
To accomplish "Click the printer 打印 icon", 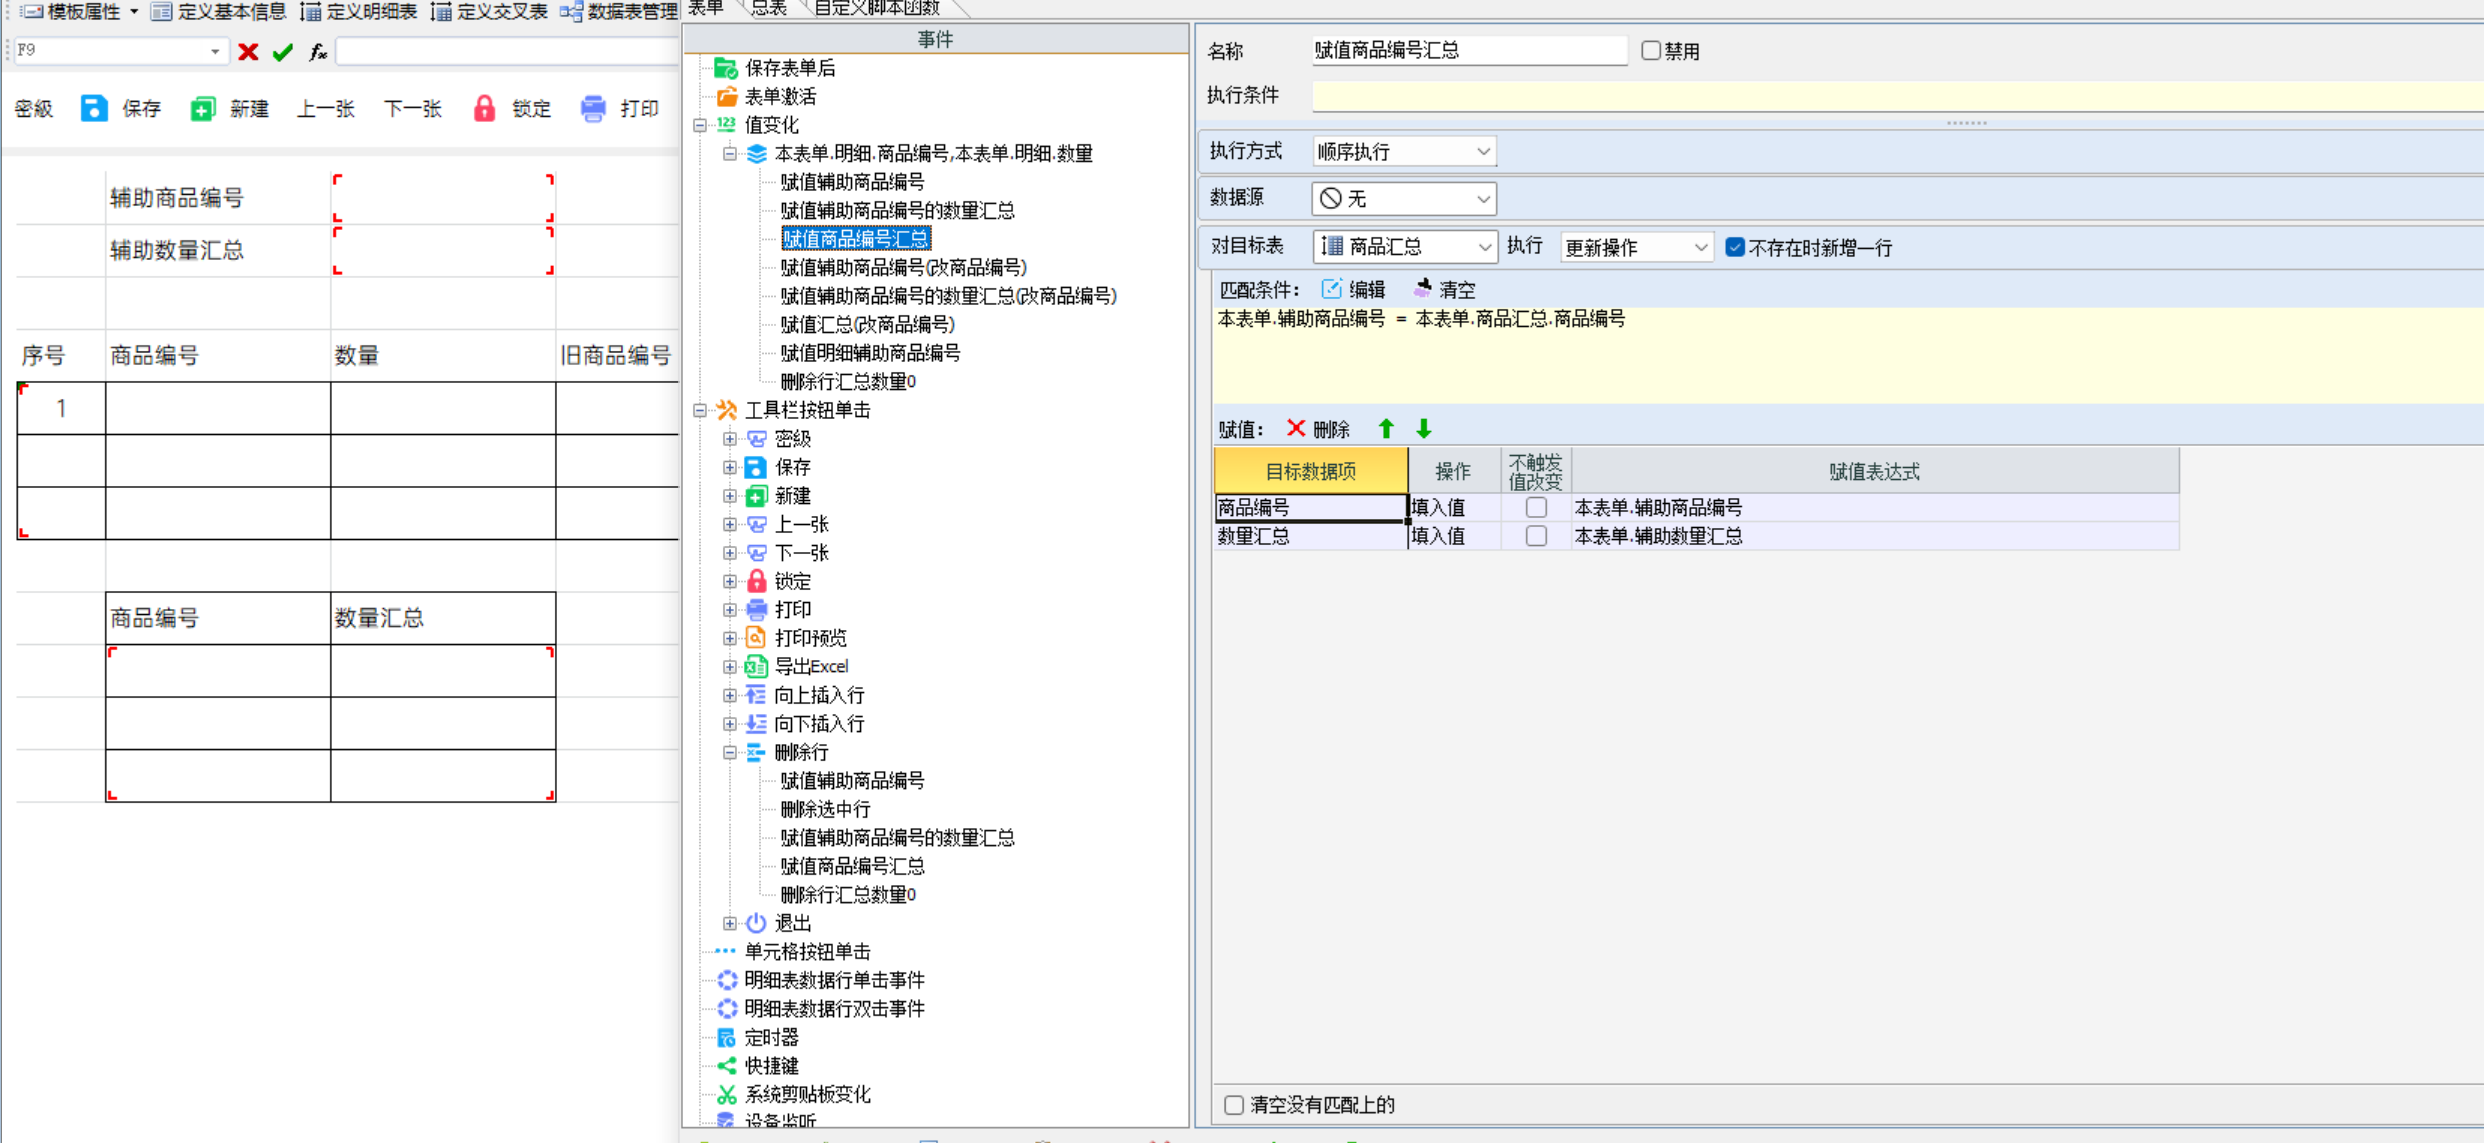I will click(x=593, y=108).
